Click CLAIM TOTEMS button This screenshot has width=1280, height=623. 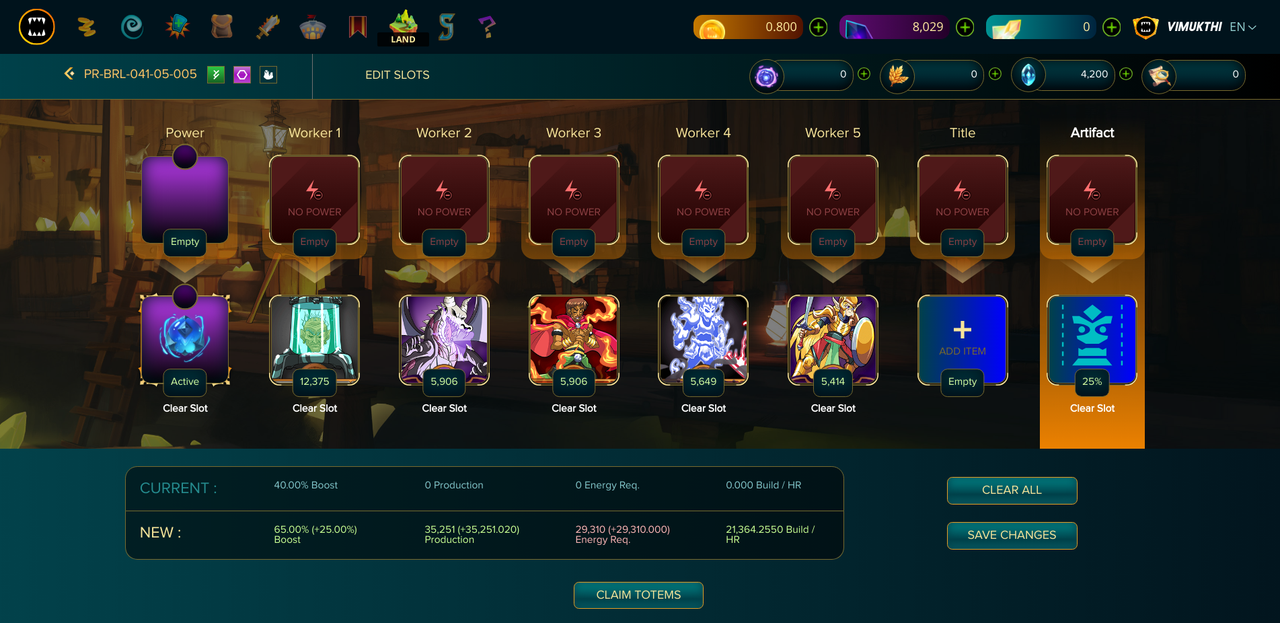(638, 595)
